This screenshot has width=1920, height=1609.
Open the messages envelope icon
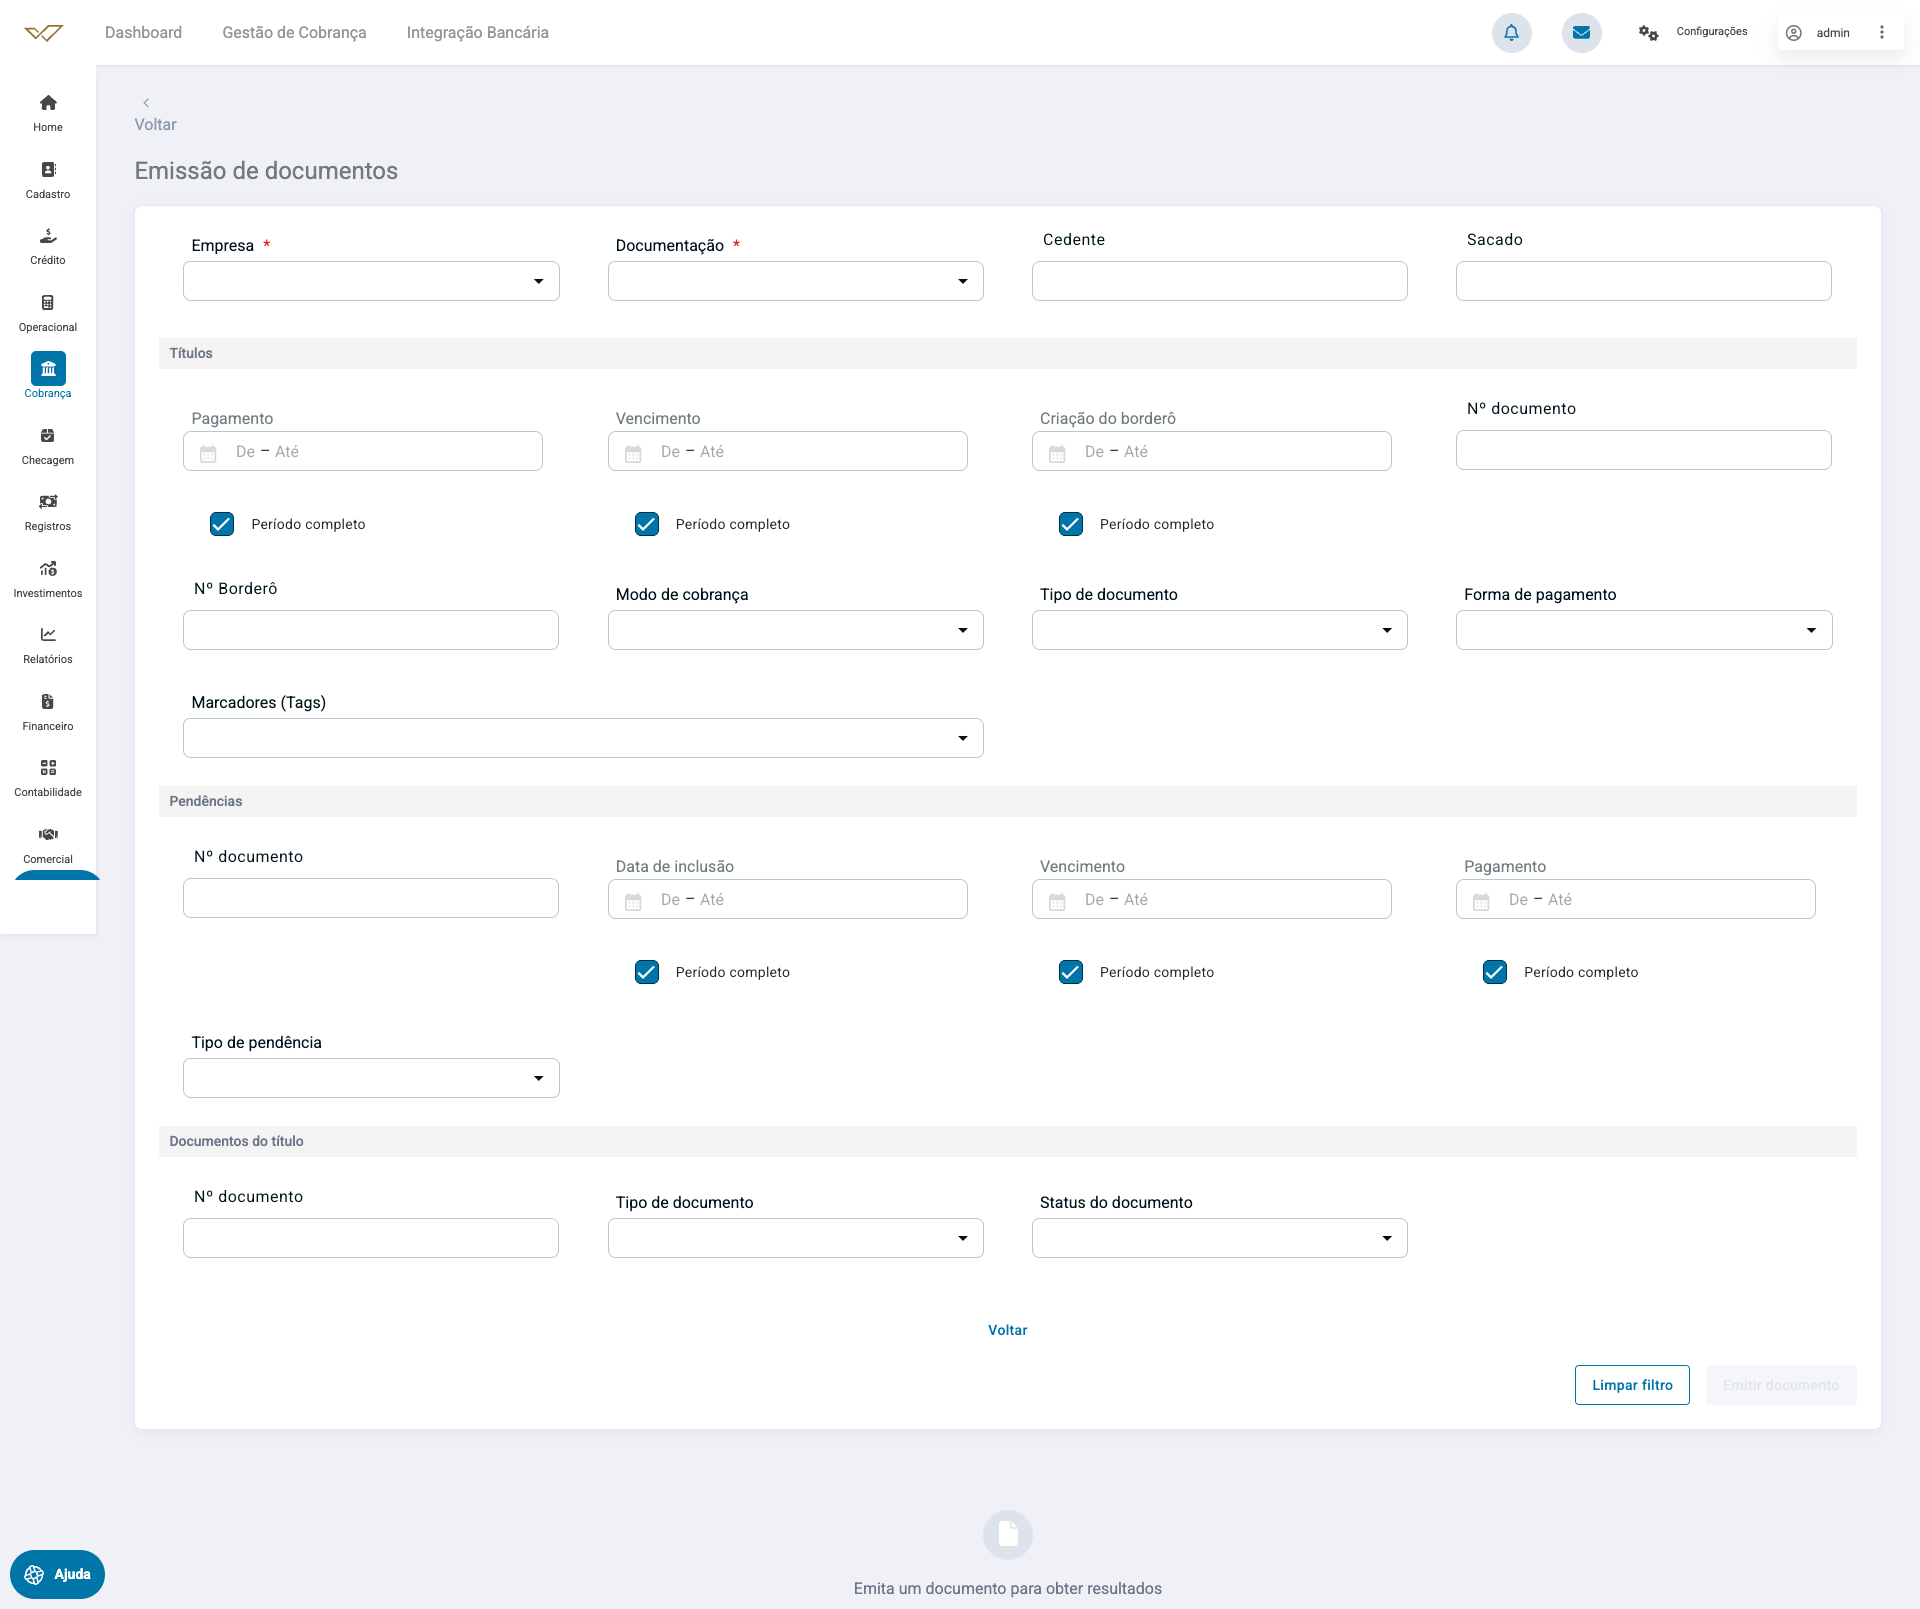coord(1582,33)
